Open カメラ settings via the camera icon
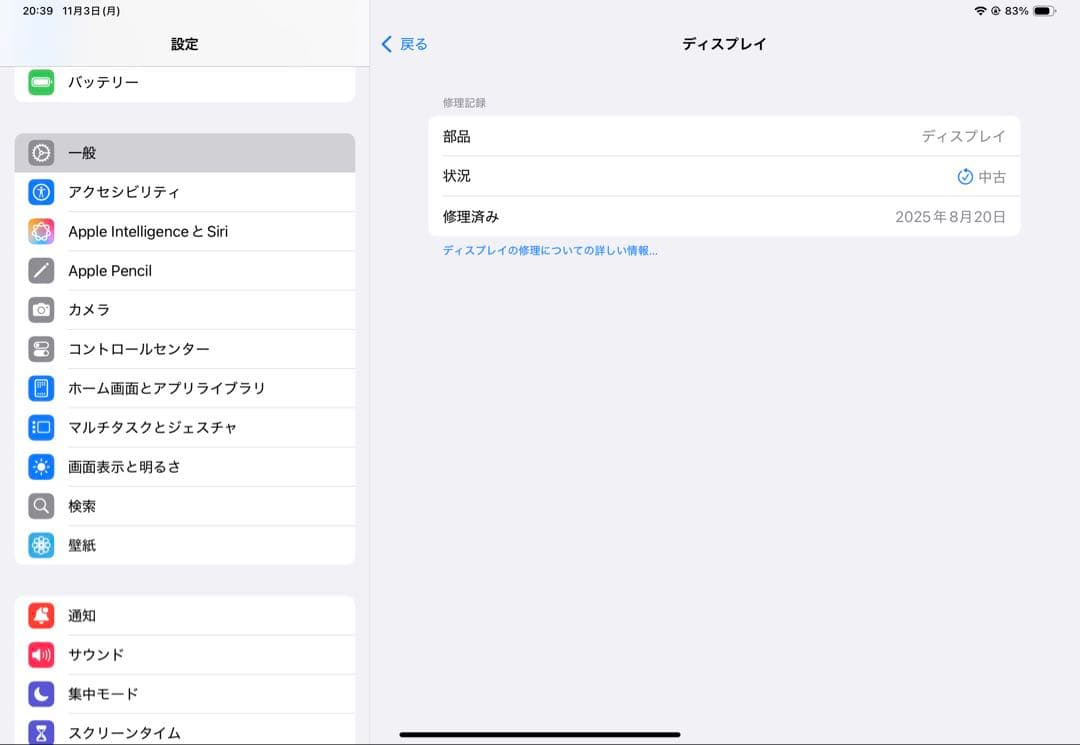Image resolution: width=1080 pixels, height=745 pixels. tap(42, 310)
